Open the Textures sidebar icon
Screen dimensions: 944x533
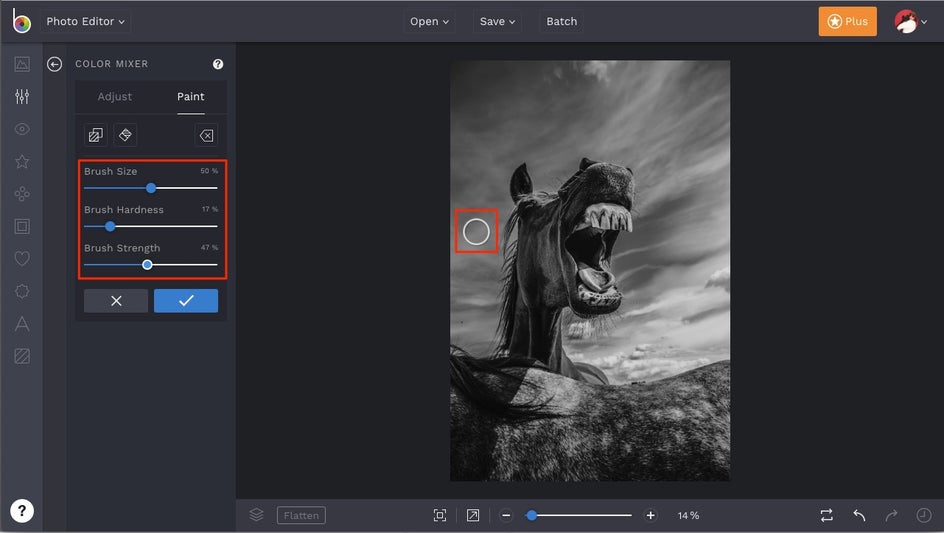tap(22, 357)
